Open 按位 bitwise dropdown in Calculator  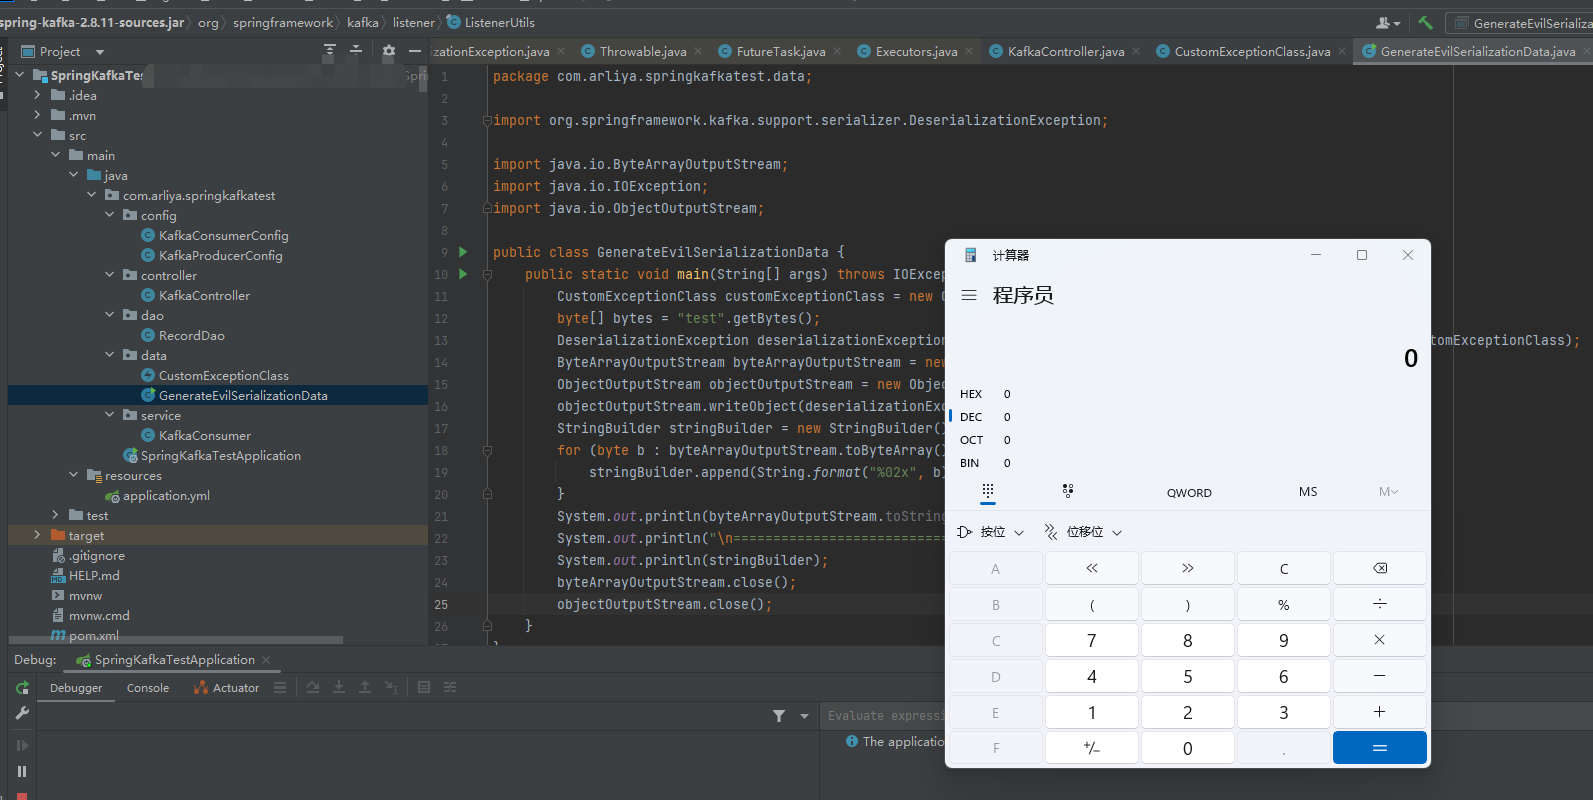[x=991, y=532]
